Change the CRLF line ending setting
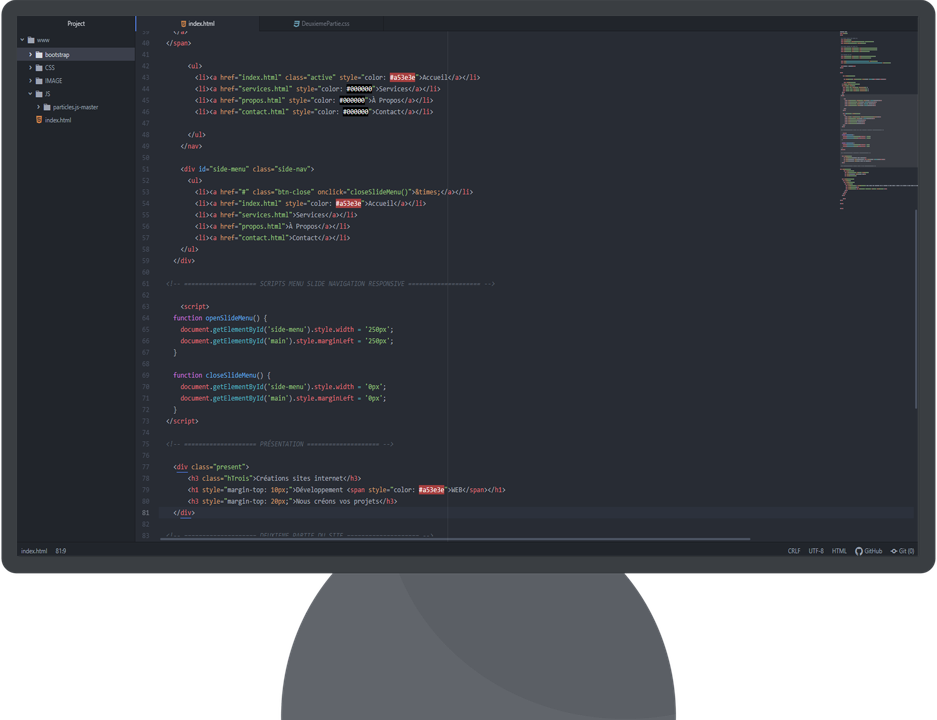 794,551
